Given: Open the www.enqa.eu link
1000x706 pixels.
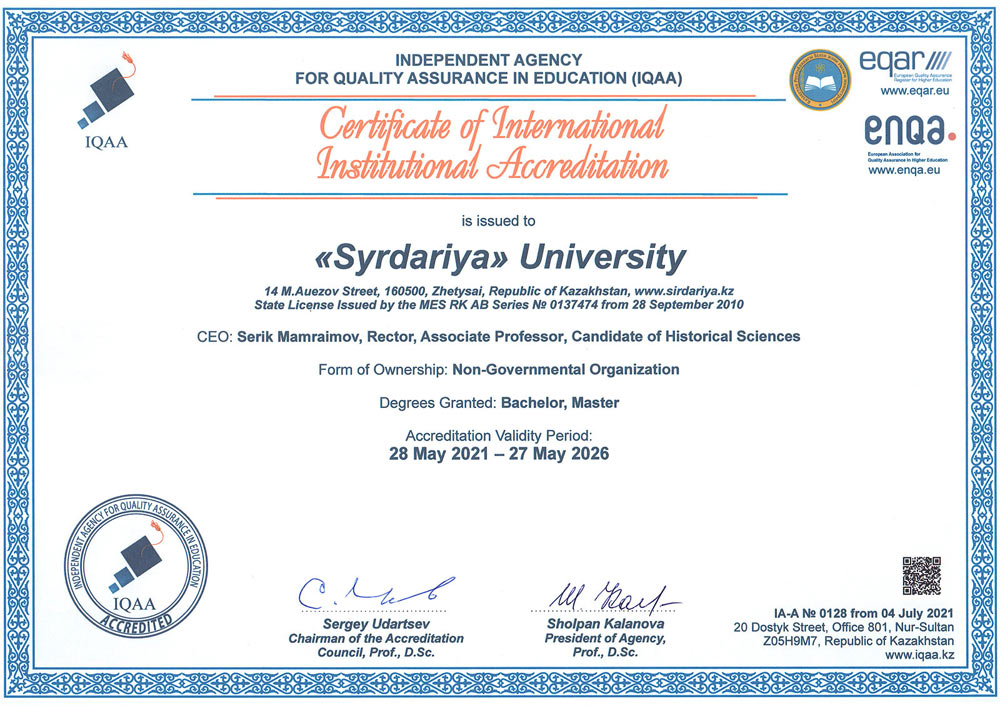Looking at the screenshot, I should coord(907,171).
